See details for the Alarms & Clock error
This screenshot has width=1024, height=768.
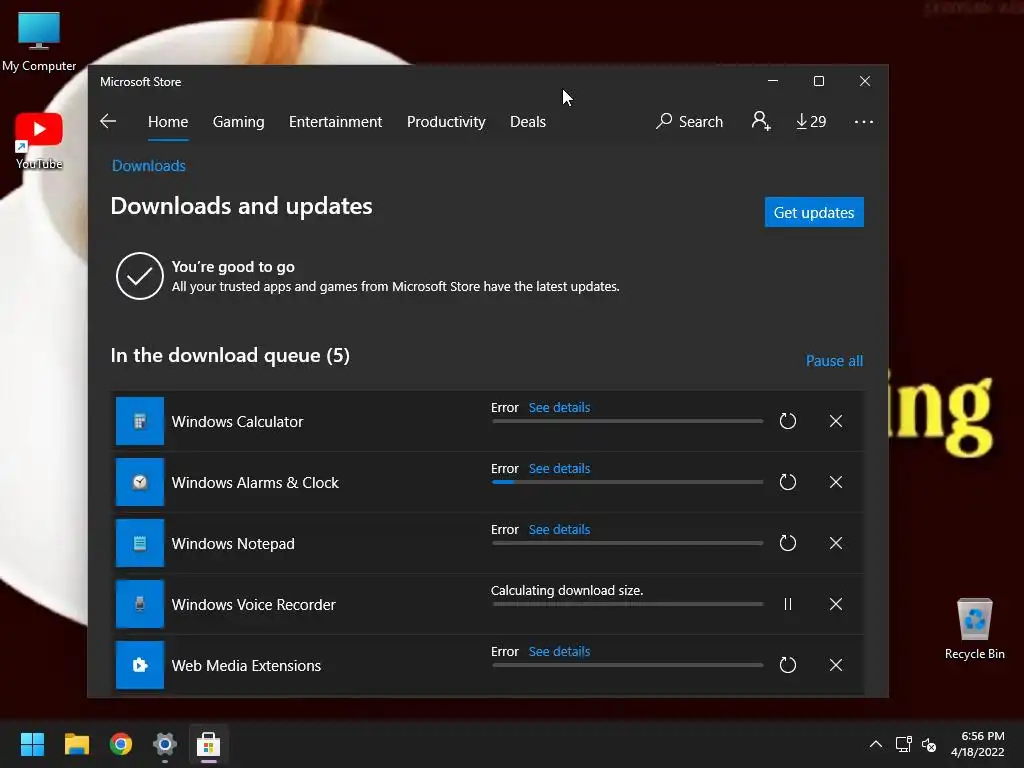coord(559,468)
